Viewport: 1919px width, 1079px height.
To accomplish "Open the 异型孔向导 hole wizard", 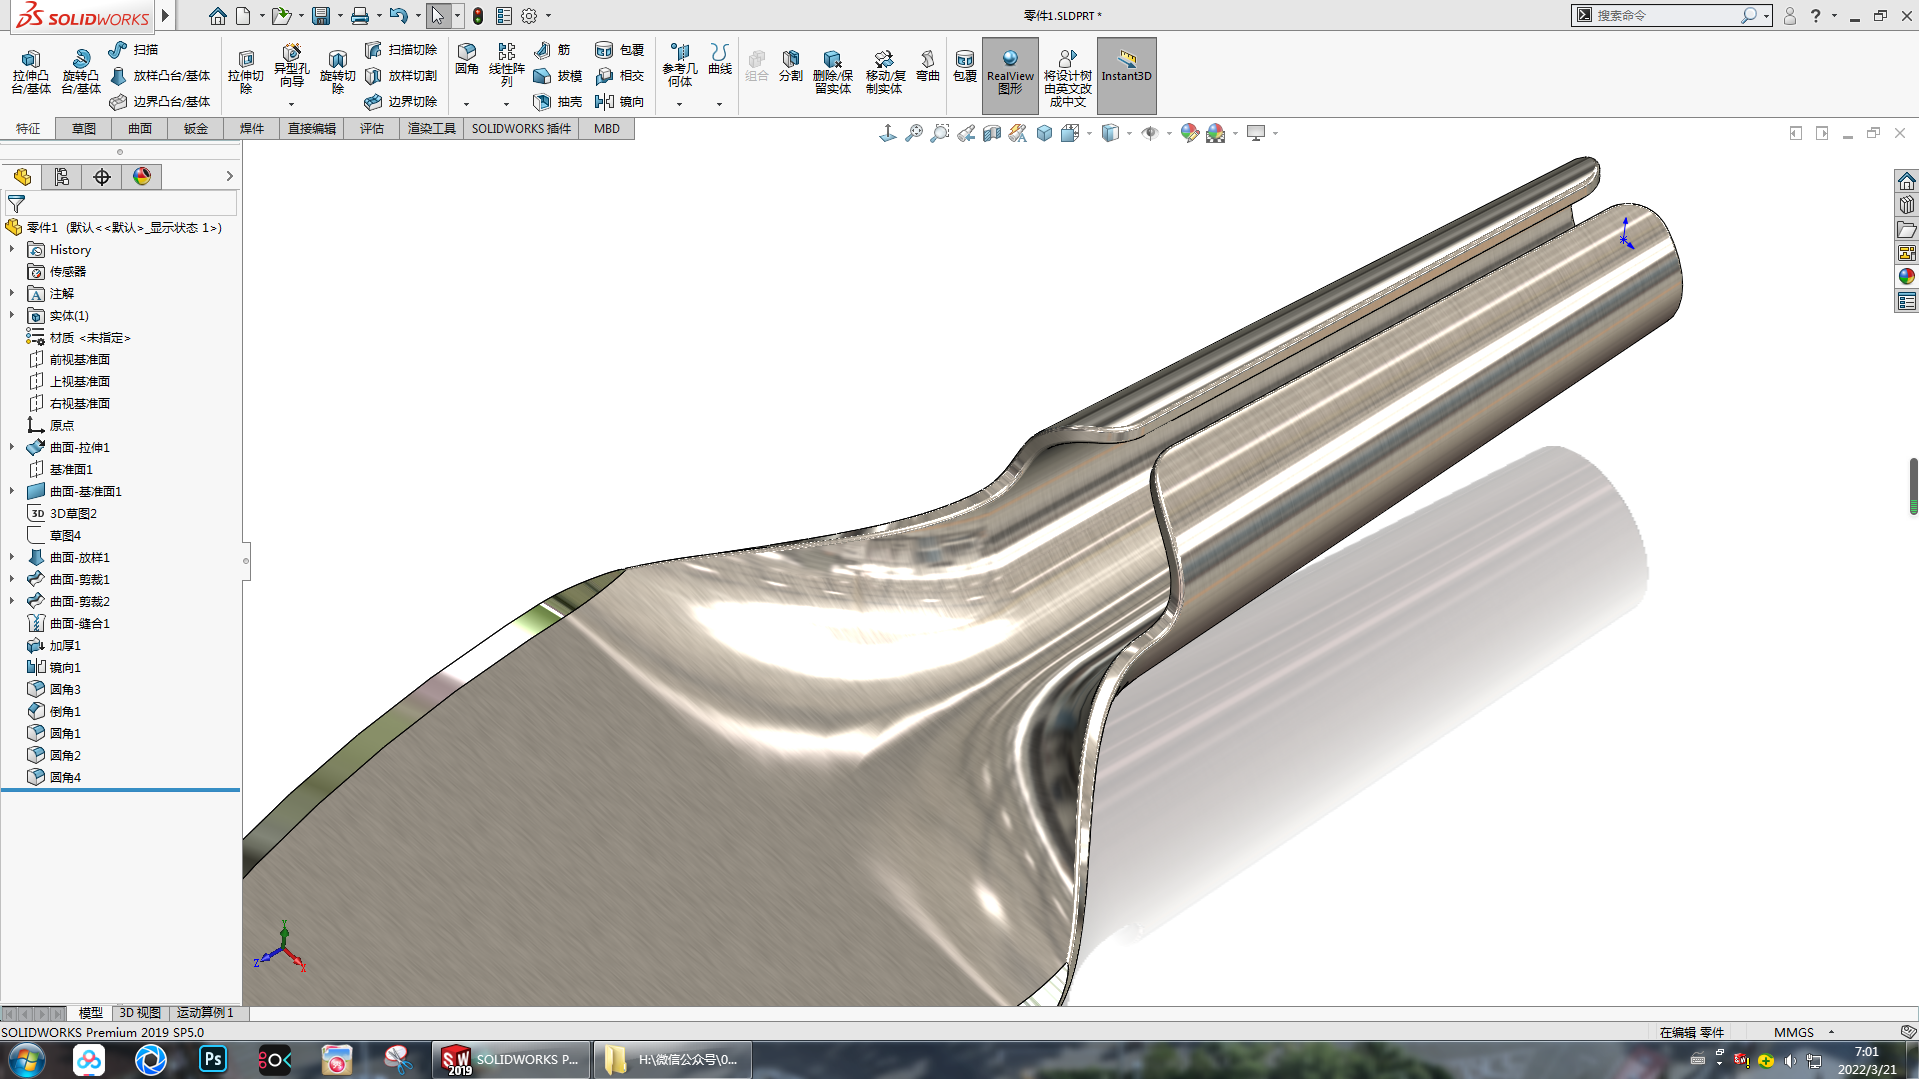I will pyautogui.click(x=291, y=66).
